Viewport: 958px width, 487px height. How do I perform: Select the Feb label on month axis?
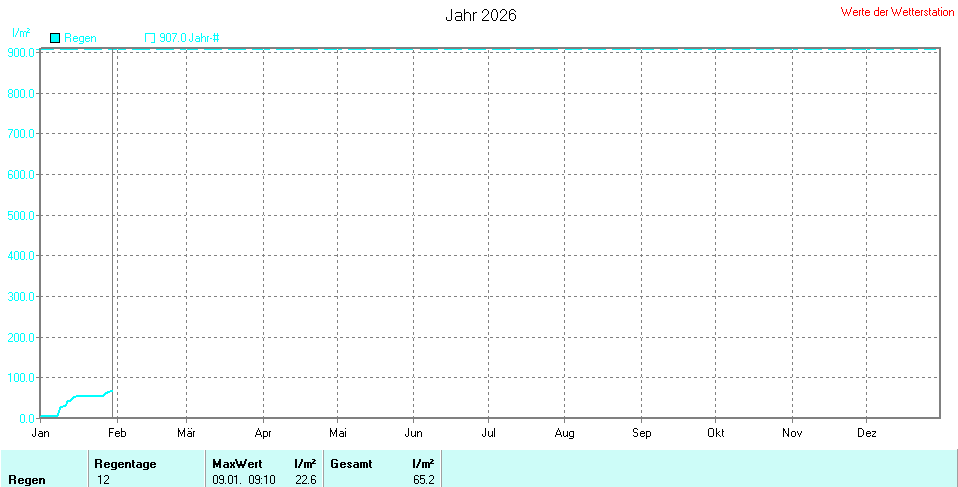point(117,433)
